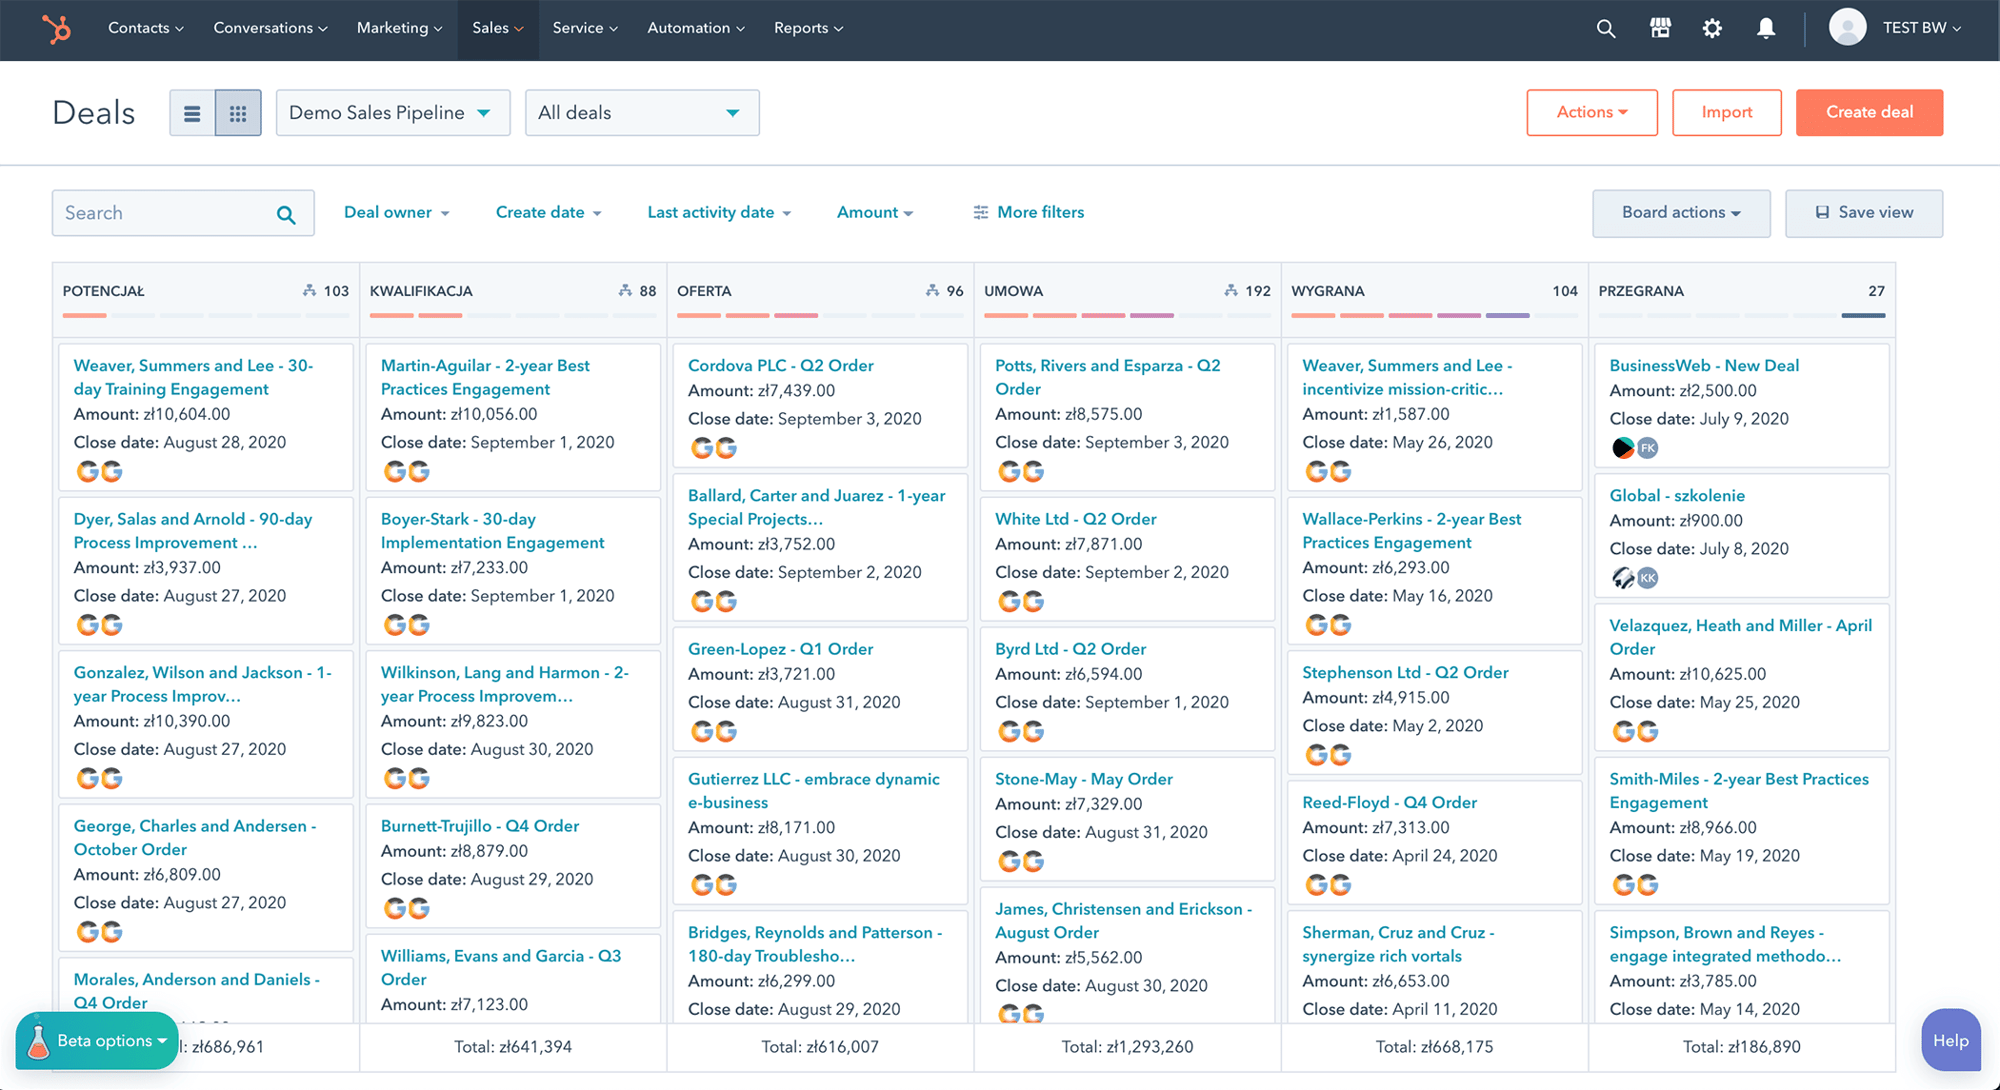Open the Board actions dropdown
The image size is (2000, 1090).
coord(1681,213)
